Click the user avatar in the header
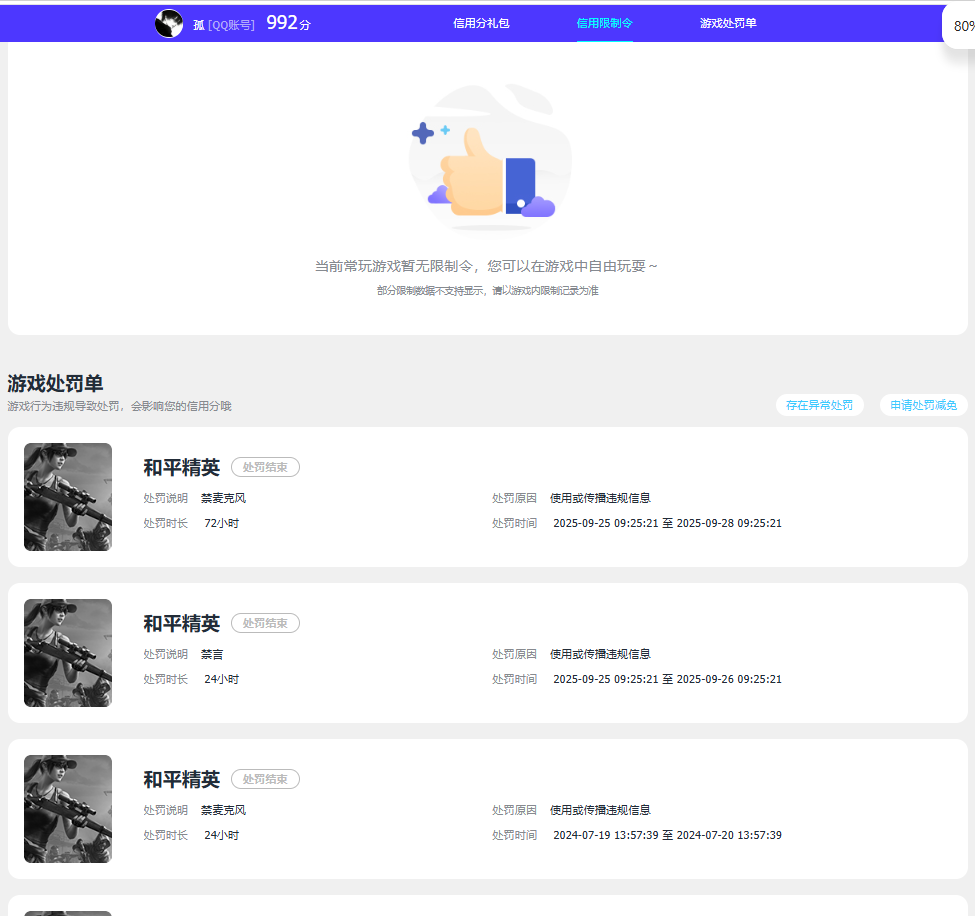The width and height of the screenshot is (975, 916). point(169,24)
